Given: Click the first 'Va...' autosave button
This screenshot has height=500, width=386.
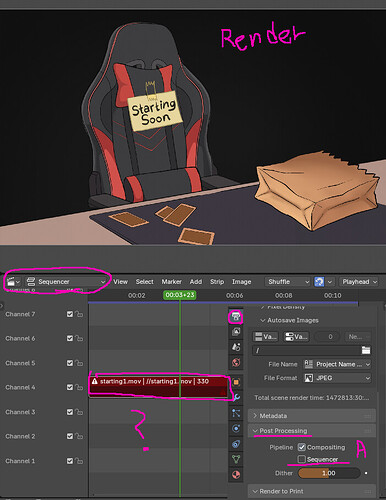Looking at the screenshot, I should 265,337.
